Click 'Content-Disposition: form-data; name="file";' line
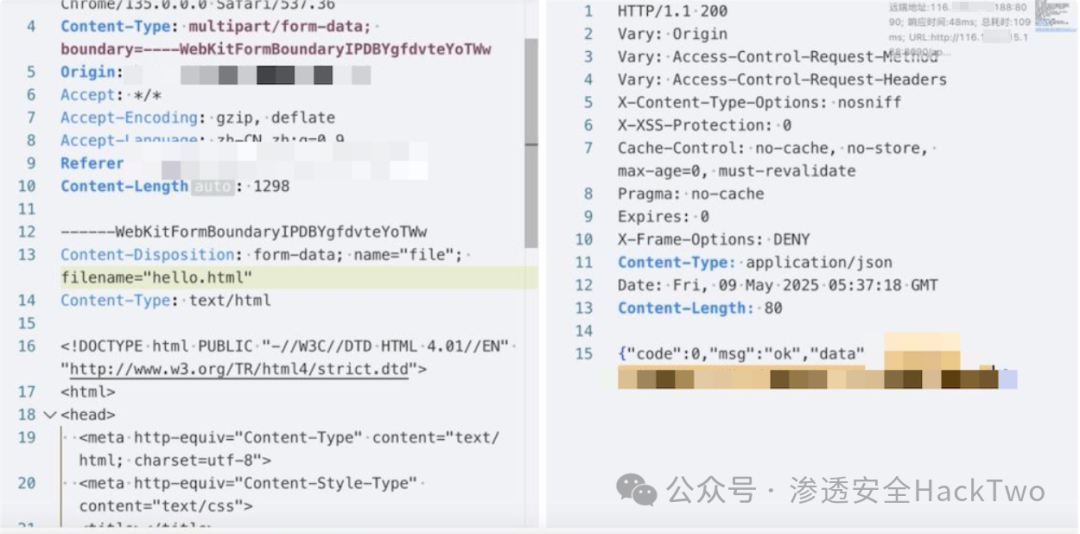The width and height of the screenshot is (1080, 534). tap(262, 254)
